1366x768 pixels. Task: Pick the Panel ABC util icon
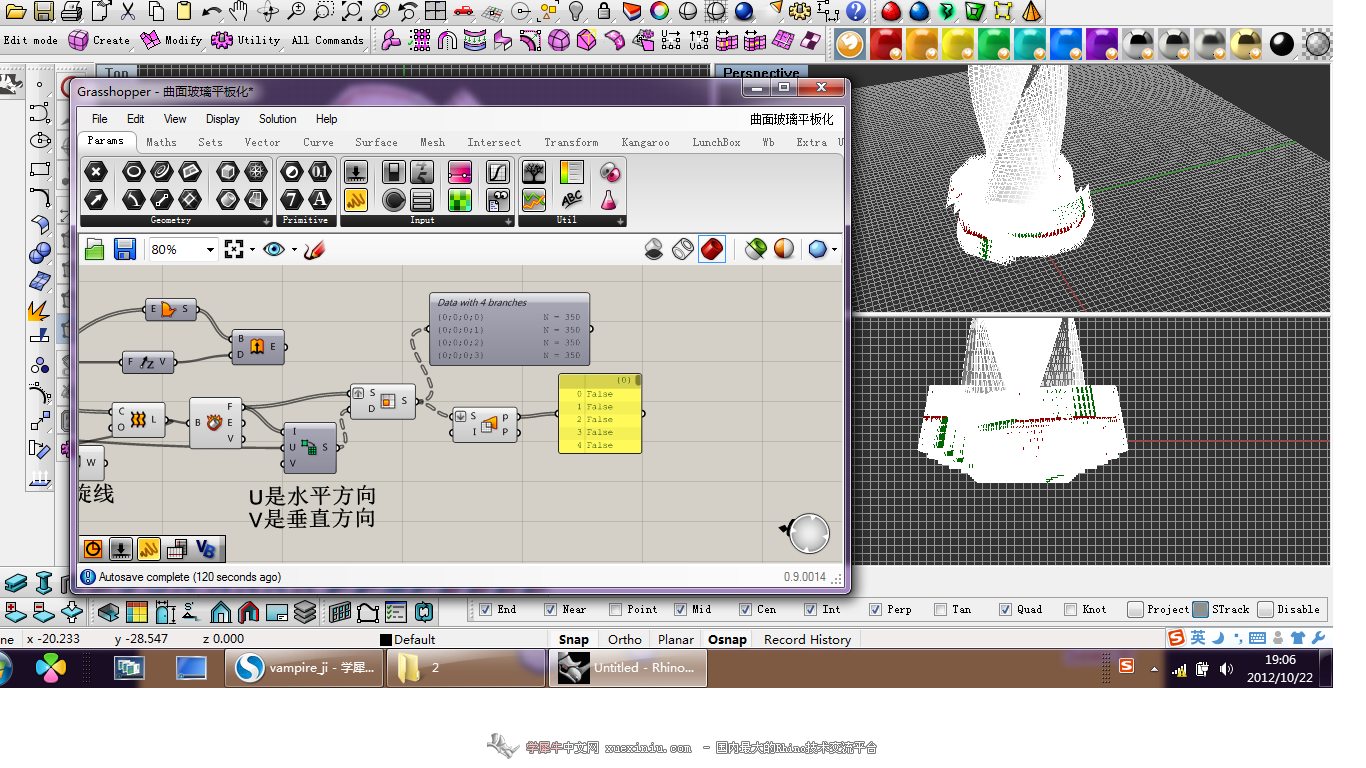click(571, 199)
